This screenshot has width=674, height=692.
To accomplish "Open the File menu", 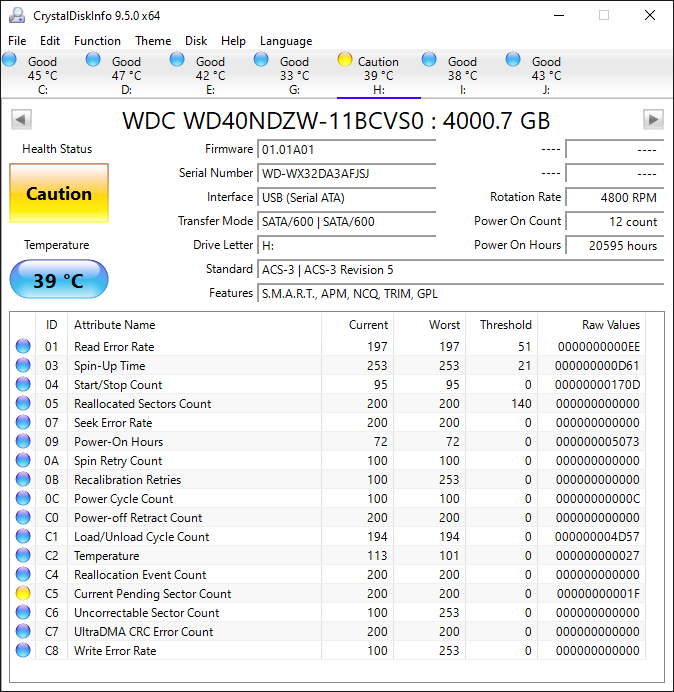I will pyautogui.click(x=17, y=41).
